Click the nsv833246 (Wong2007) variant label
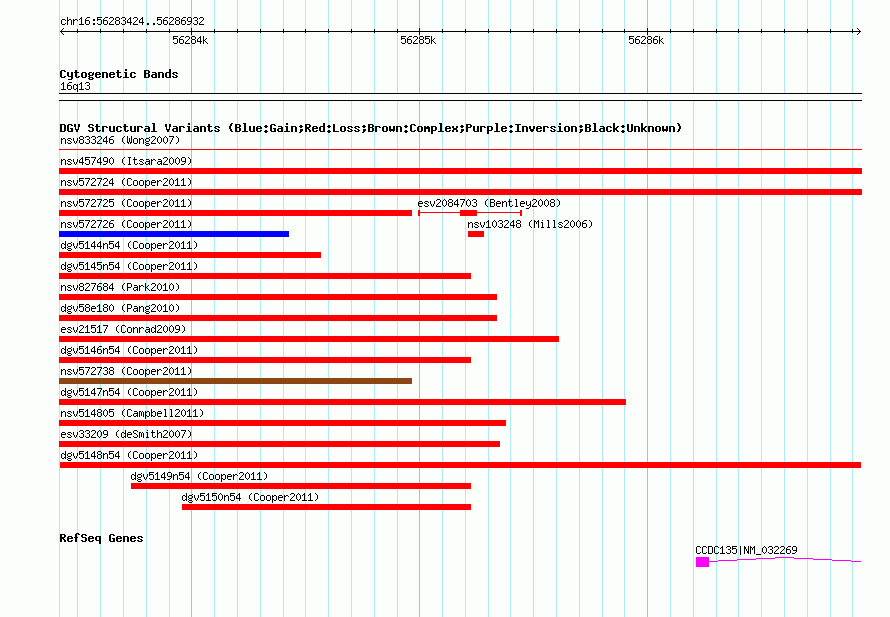Screen dimensions: 890x617 (120, 140)
